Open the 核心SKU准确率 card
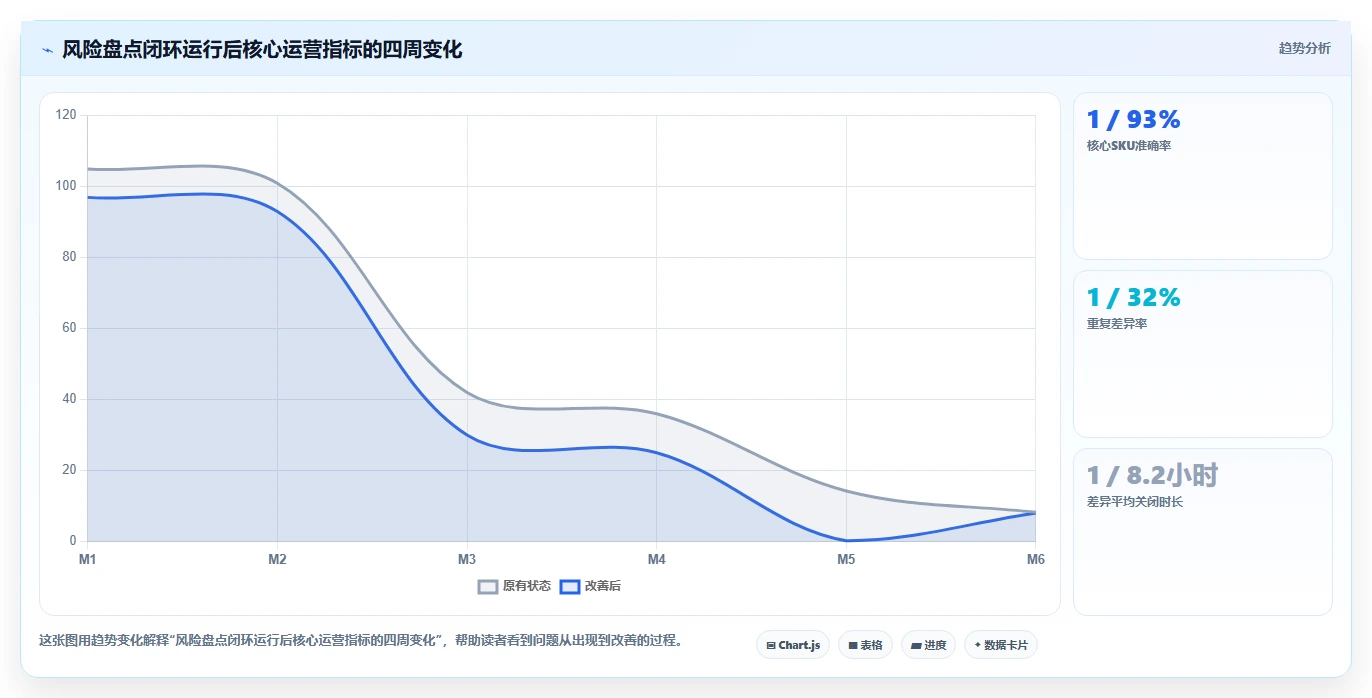The height and width of the screenshot is (698, 1372). (1203, 176)
